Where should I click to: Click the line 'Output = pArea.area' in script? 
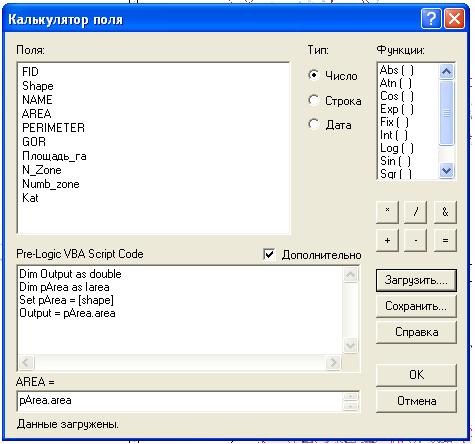67,313
